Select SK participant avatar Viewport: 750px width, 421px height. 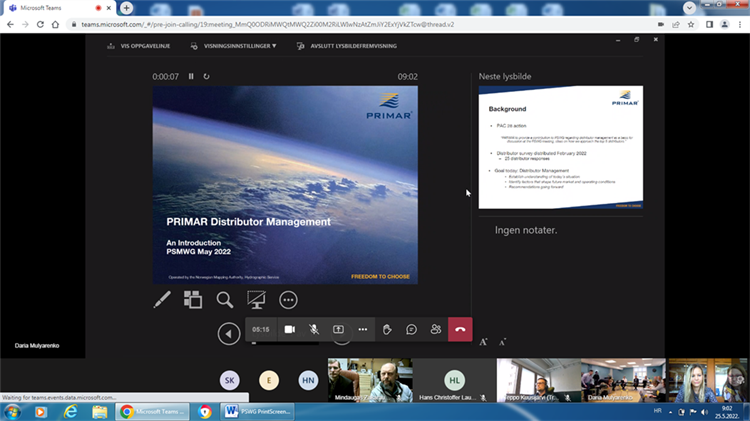230,380
